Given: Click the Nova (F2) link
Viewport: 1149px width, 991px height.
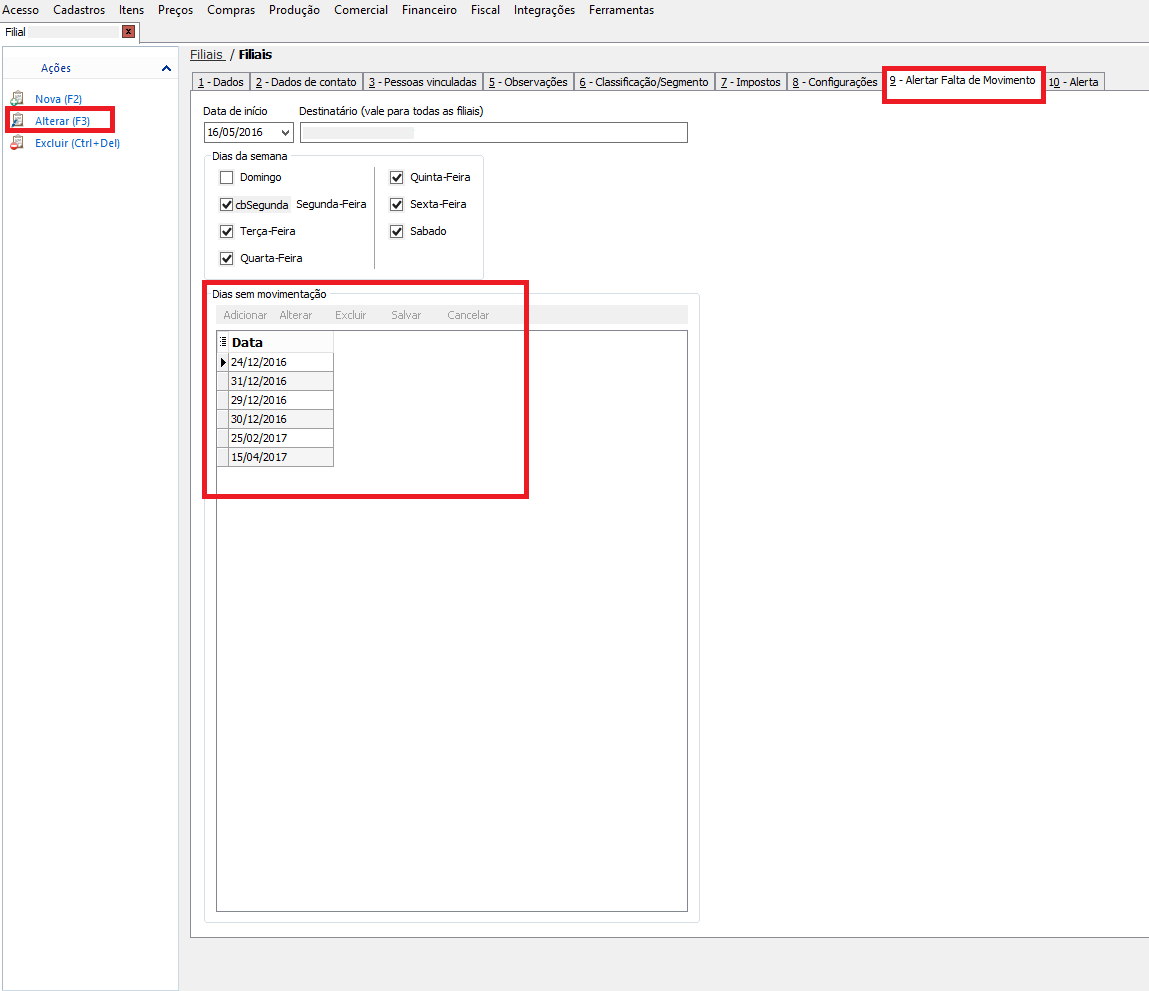Looking at the screenshot, I should (59, 99).
